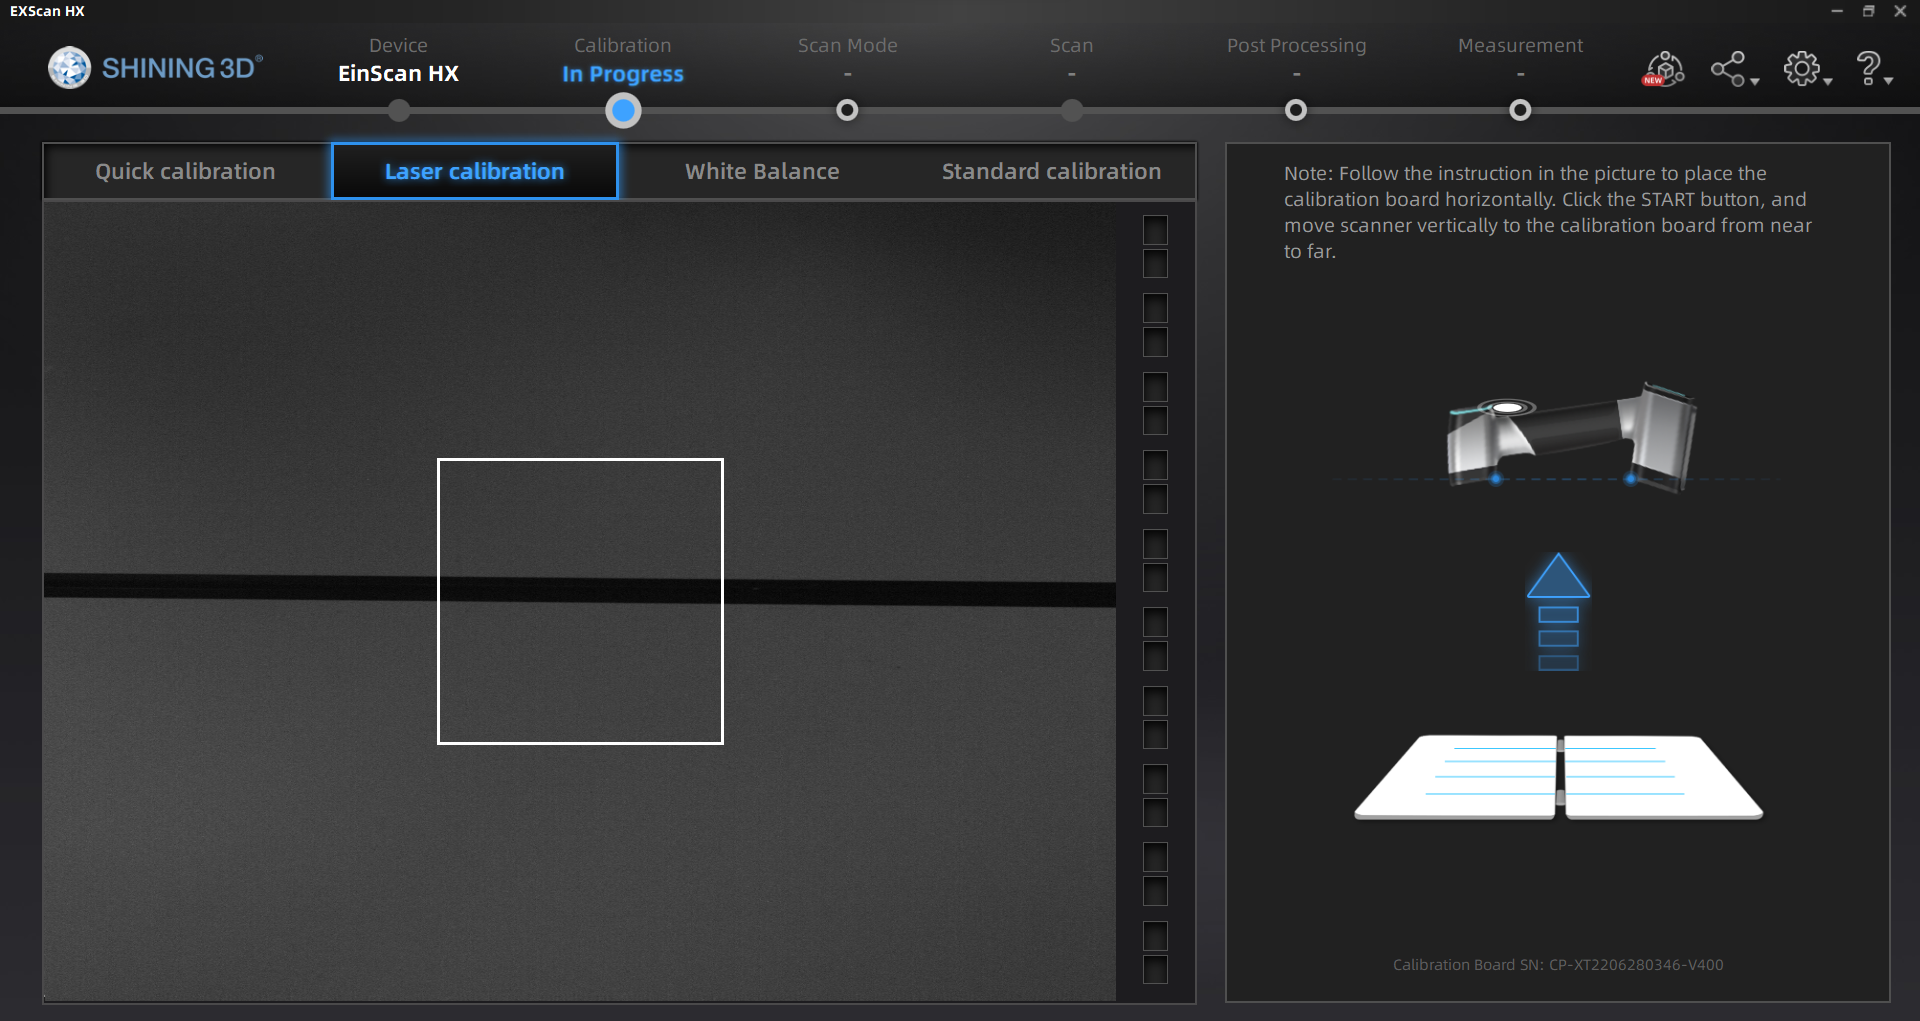This screenshot has width=1920, height=1021.
Task: Open the settings gear menu
Action: 1802,69
